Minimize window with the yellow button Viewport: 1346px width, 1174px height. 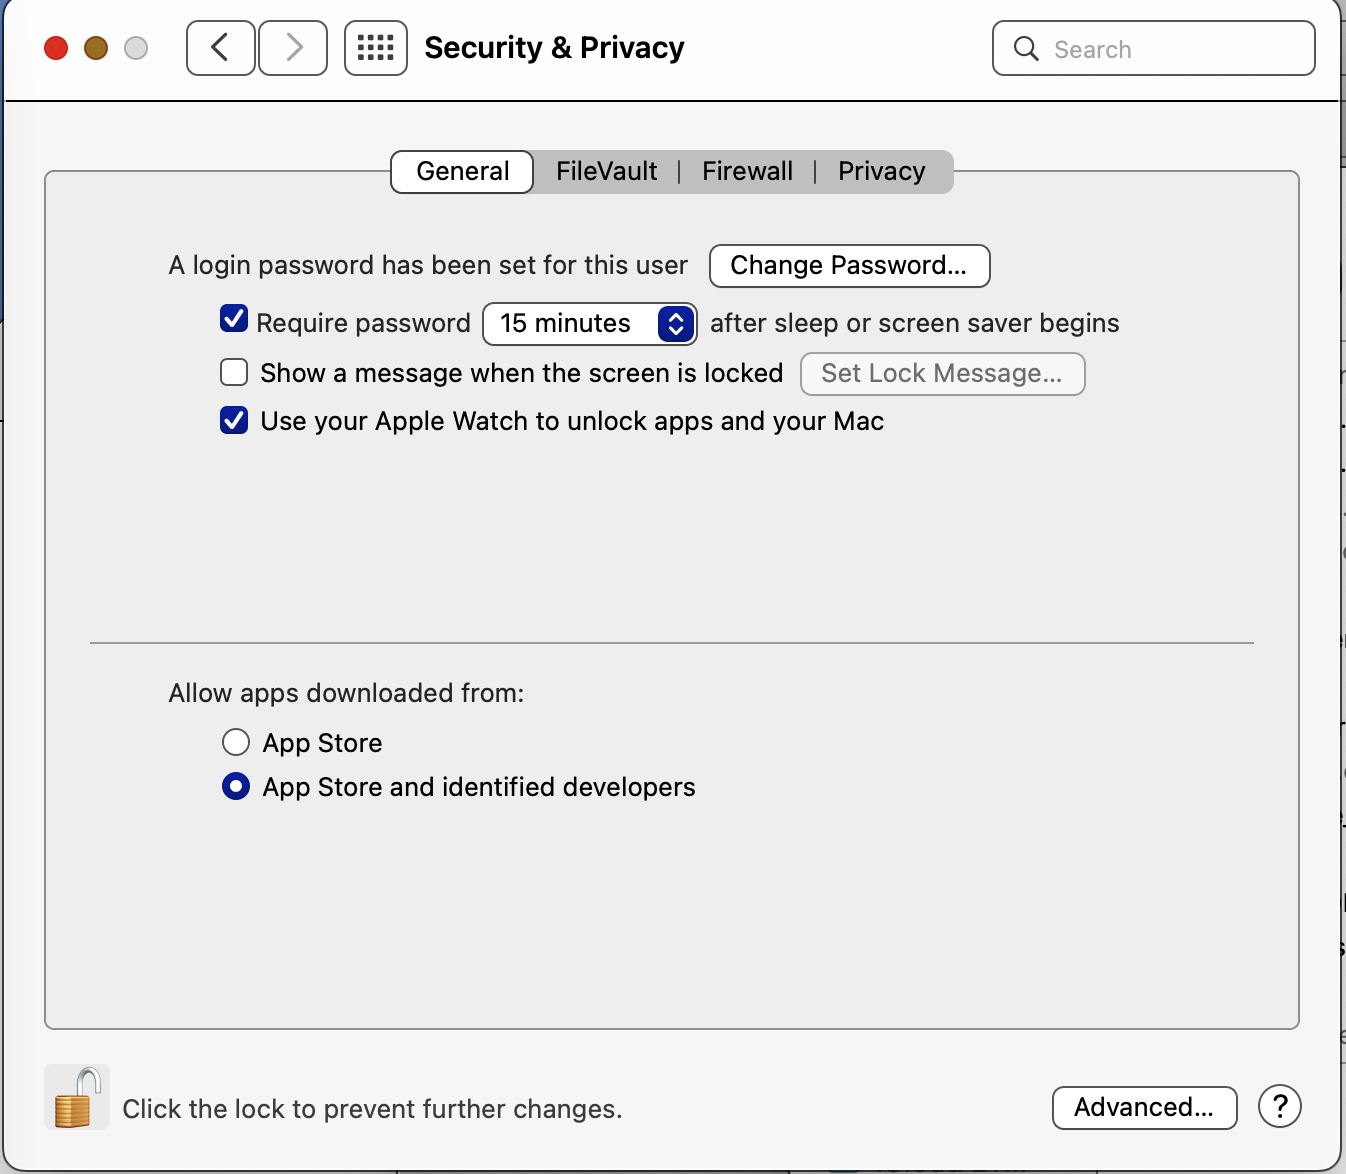96,48
